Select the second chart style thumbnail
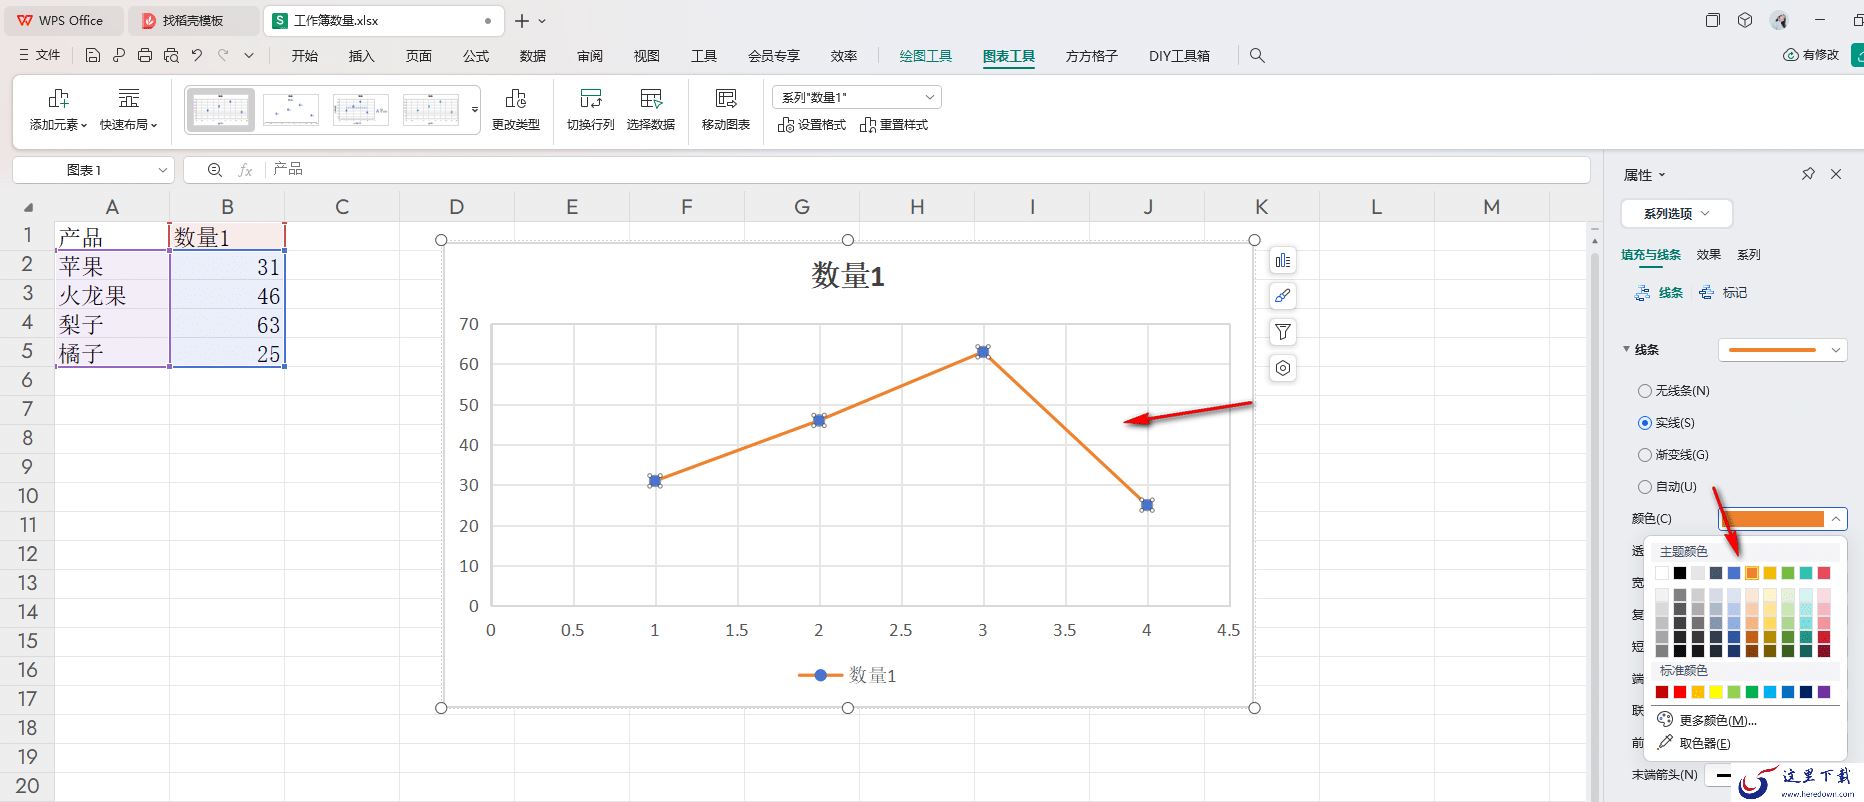The width and height of the screenshot is (1864, 802). [291, 109]
